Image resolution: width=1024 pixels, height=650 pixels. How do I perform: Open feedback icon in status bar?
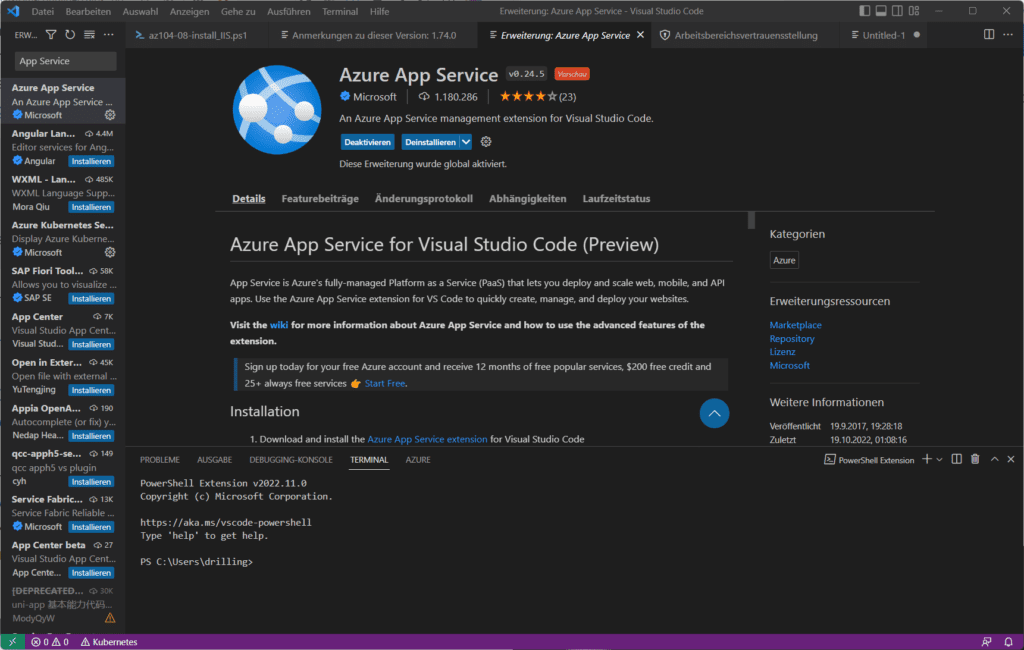pyautogui.click(x=986, y=642)
